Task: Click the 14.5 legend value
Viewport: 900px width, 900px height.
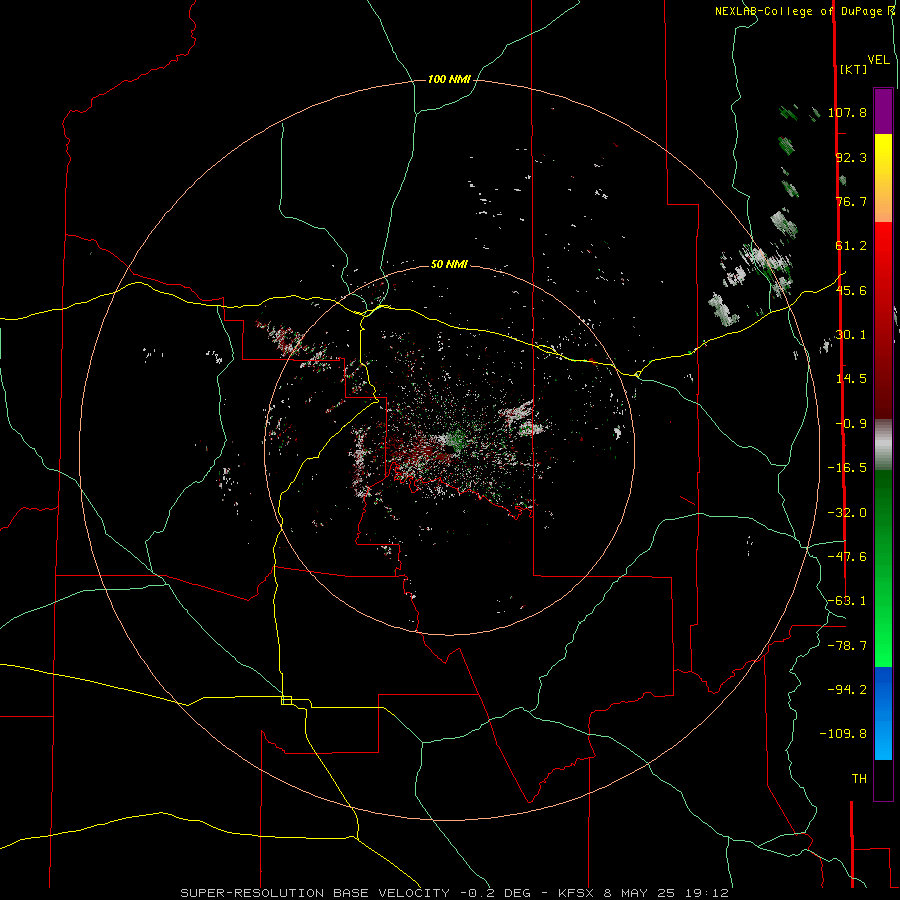Action: 851,379
